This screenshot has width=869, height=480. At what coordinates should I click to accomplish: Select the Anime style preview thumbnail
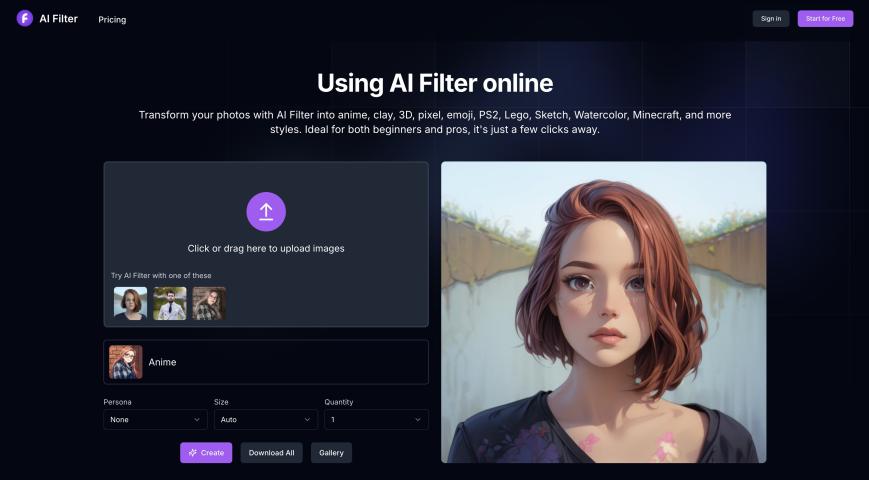tap(126, 362)
